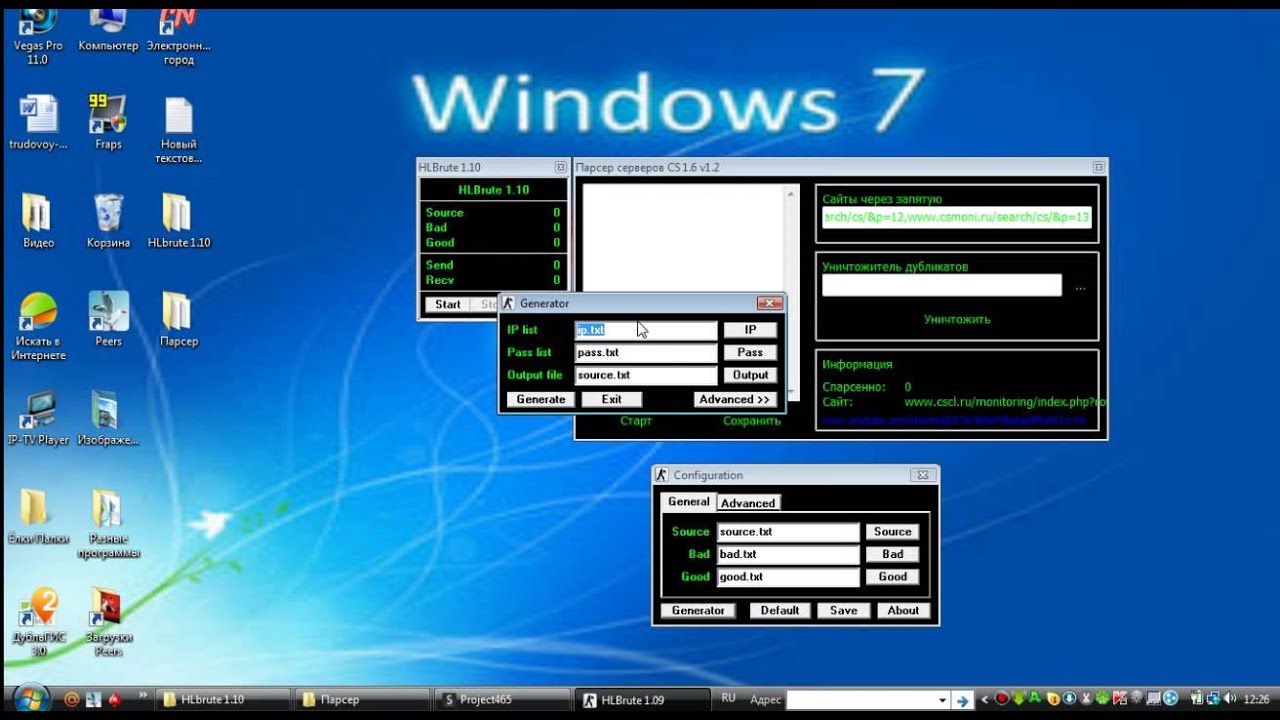Switch to the Advanced tab in Configuration
The height and width of the screenshot is (720, 1280).
[x=748, y=503]
